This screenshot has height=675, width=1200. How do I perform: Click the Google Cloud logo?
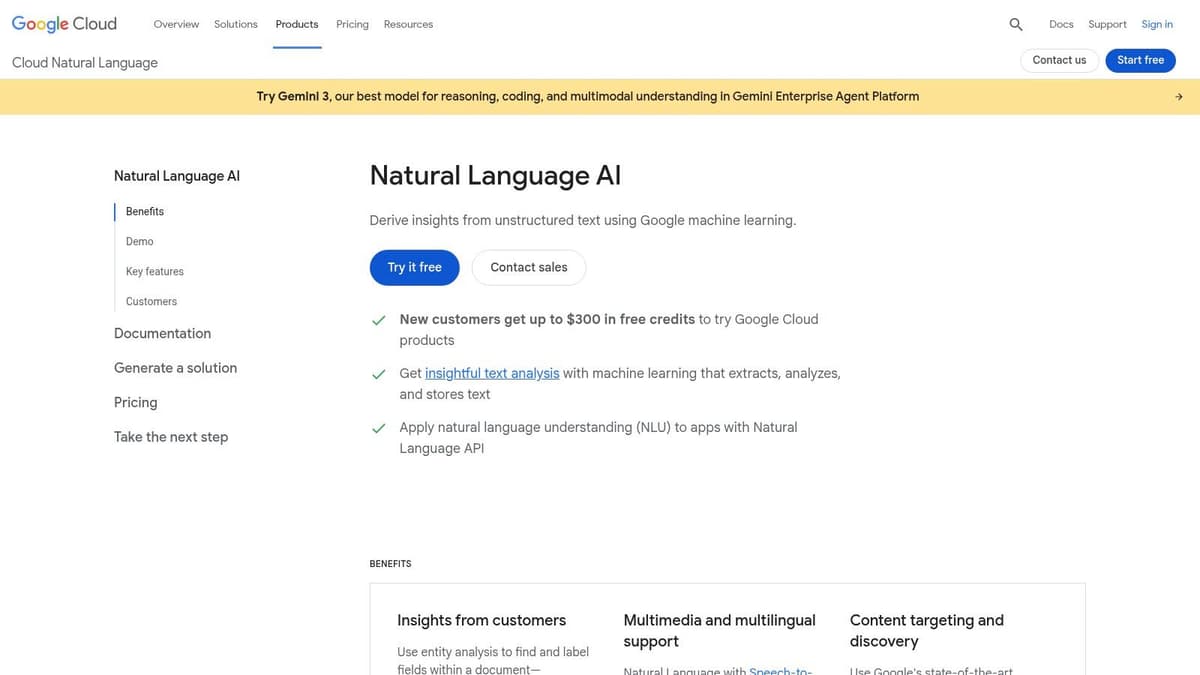[64, 24]
